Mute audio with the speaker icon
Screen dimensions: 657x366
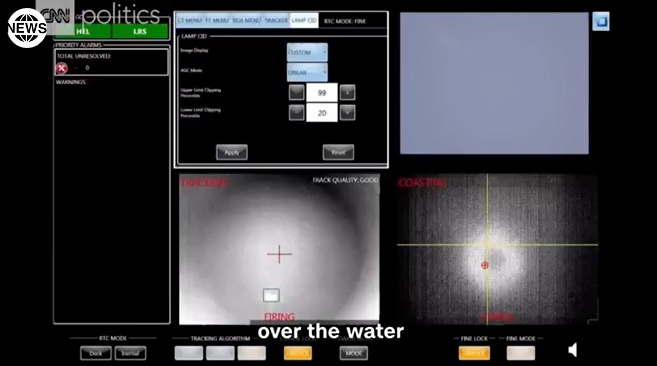[573, 350]
